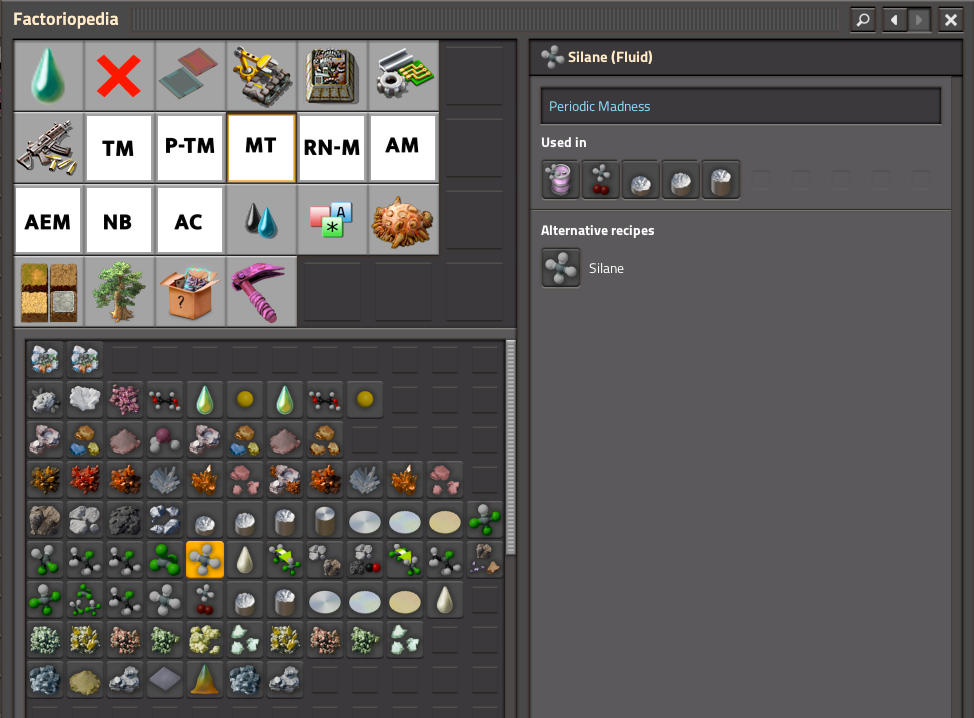The height and width of the screenshot is (718, 974).
Task: Open the submachine gun combat category
Action: [48, 148]
